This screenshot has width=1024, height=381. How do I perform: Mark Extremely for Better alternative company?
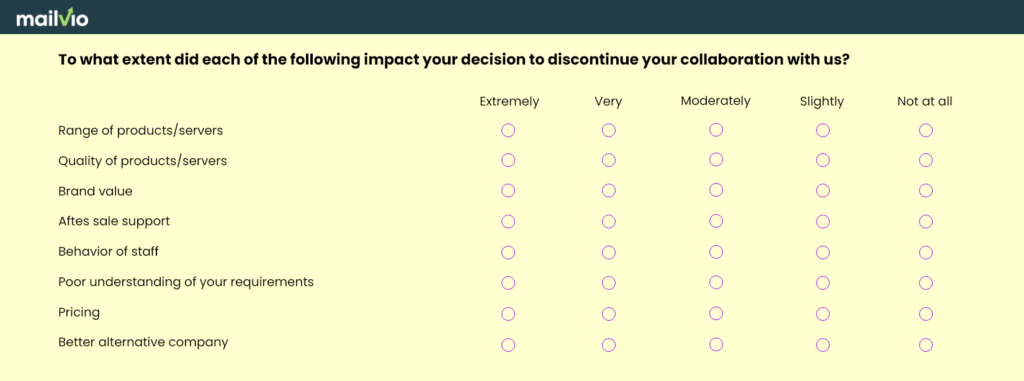[x=508, y=344]
